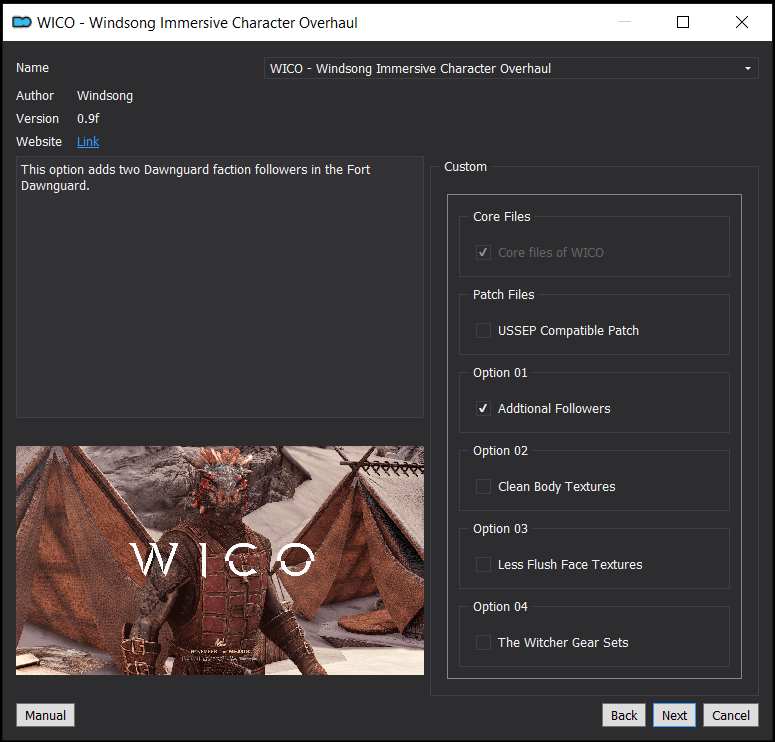The width and height of the screenshot is (775, 742).
Task: Click the WICO preview image
Action: pos(220,561)
